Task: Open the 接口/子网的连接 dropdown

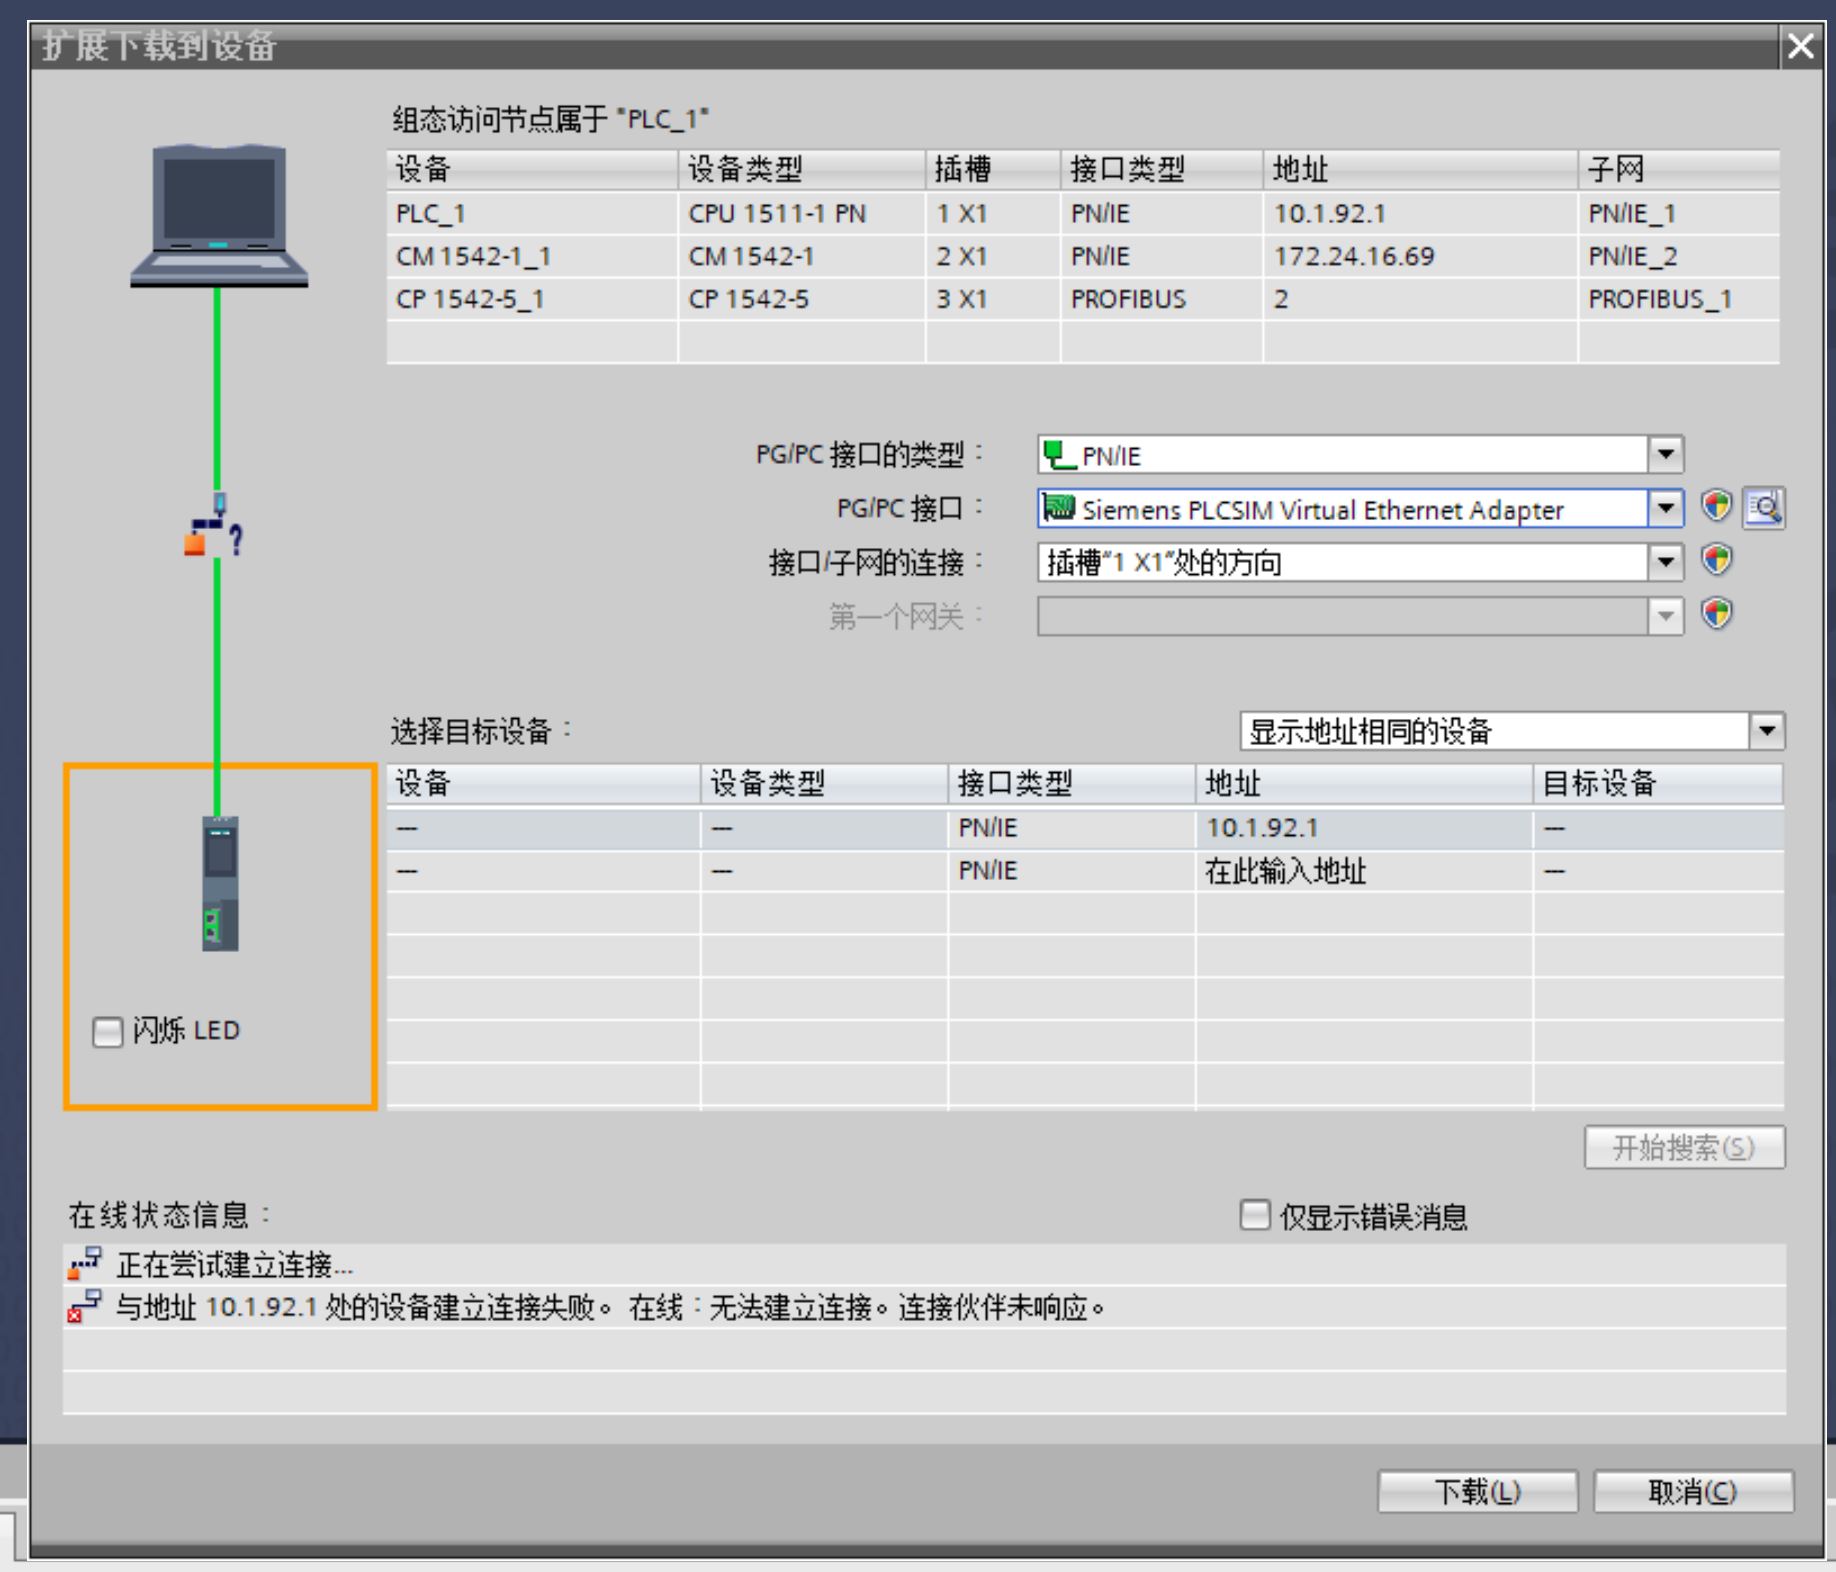Action: pos(1665,562)
